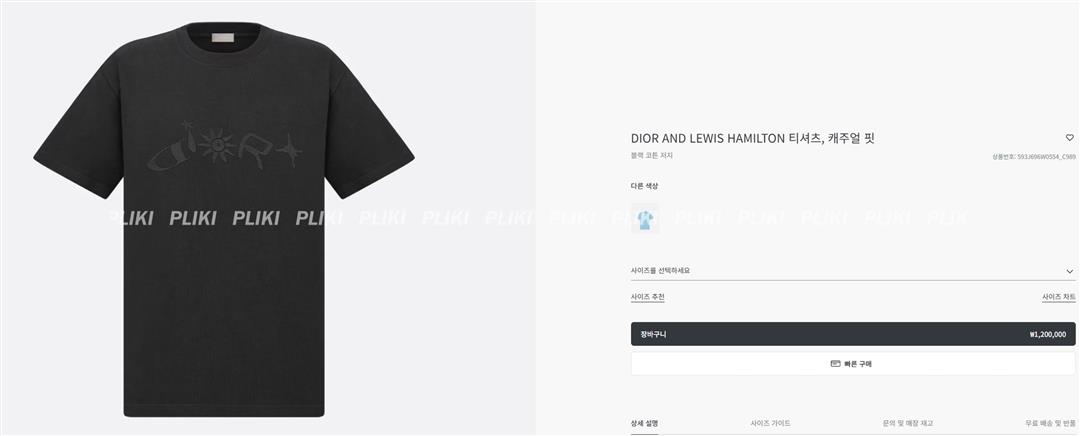Open the 사이즈 추천 size recommendation link
The image size is (1080, 436).
pos(647,297)
